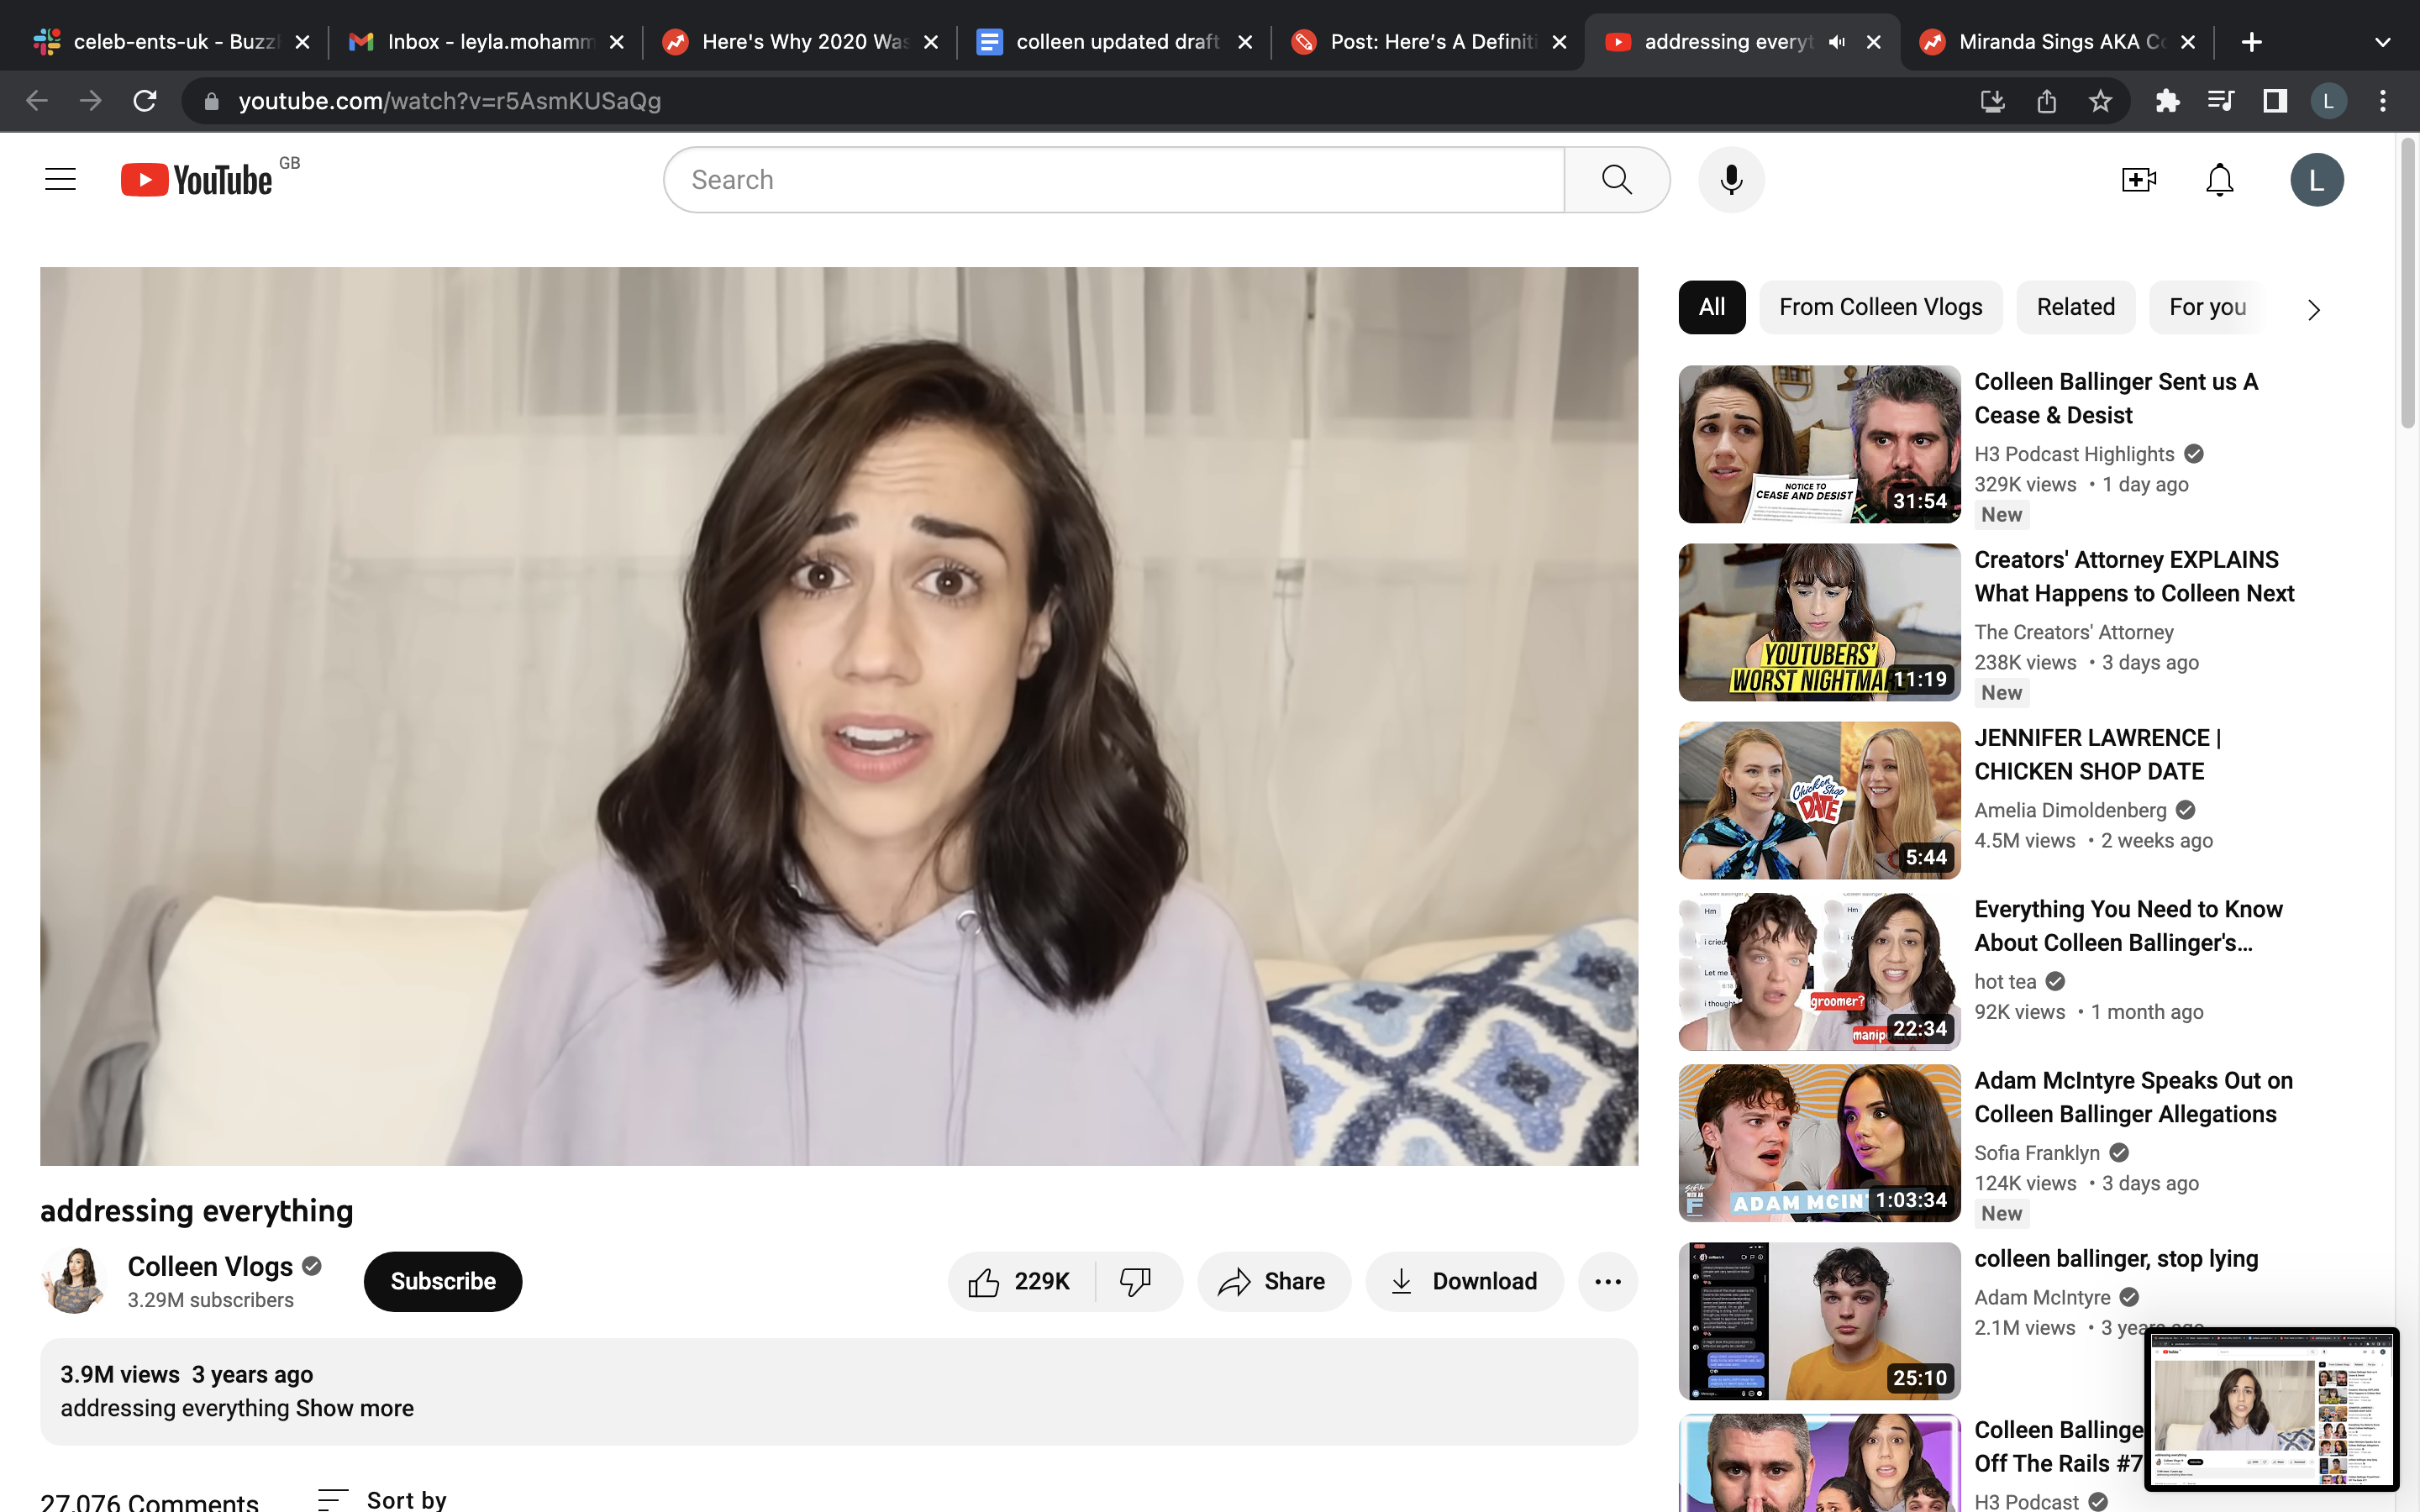Click the browser forward arrow

tap(91, 101)
